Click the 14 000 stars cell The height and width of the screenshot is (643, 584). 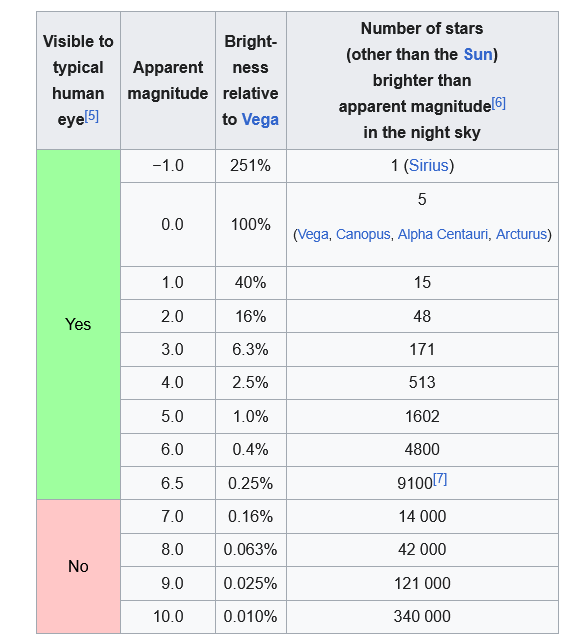click(422, 516)
